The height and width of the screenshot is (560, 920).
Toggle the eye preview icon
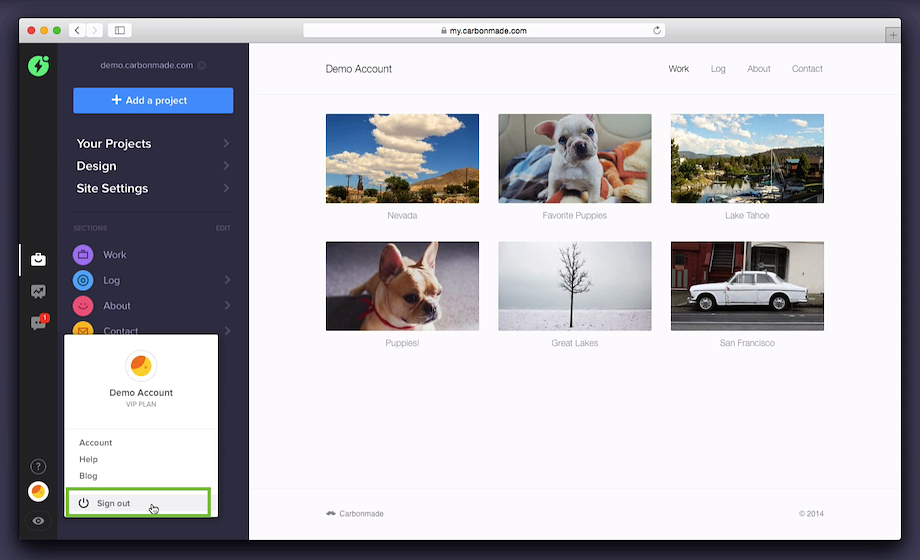coord(38,521)
